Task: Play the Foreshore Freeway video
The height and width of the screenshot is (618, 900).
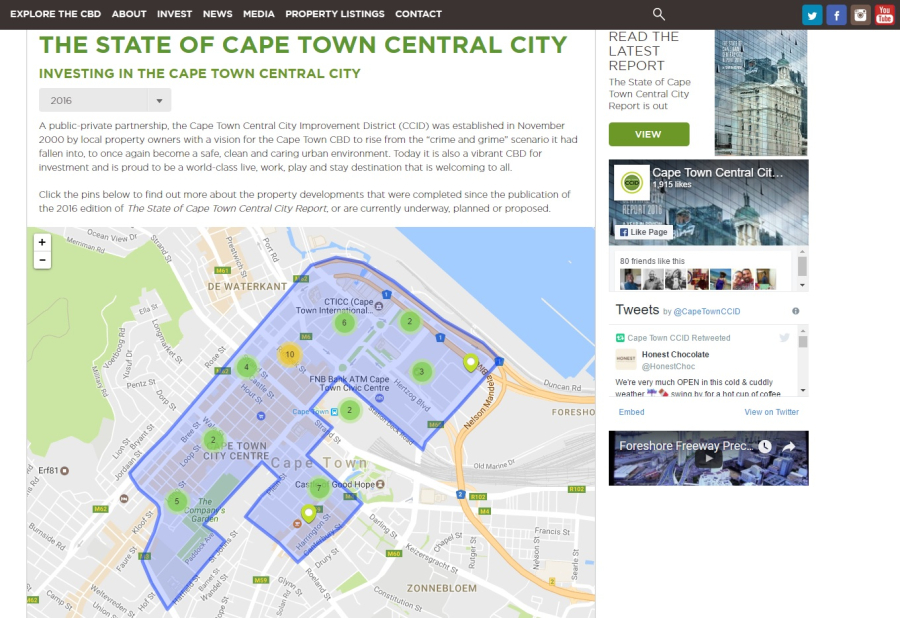Action: [x=709, y=458]
